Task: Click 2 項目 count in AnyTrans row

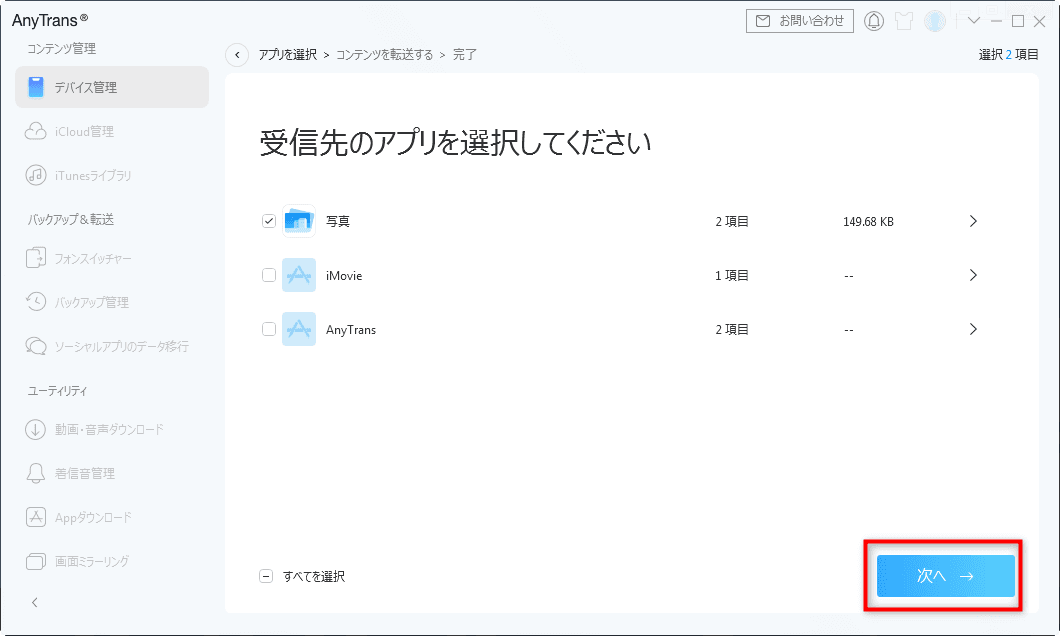Action: pos(732,330)
